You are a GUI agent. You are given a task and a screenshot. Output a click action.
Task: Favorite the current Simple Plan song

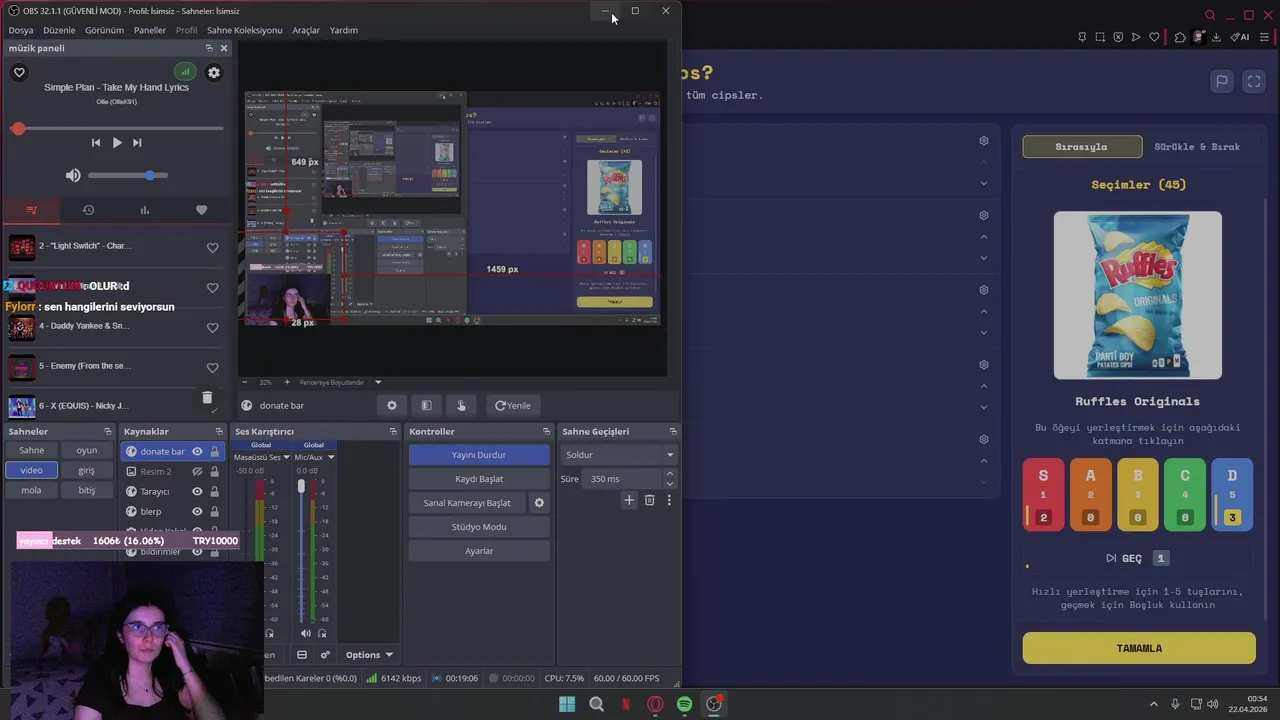tap(19, 72)
